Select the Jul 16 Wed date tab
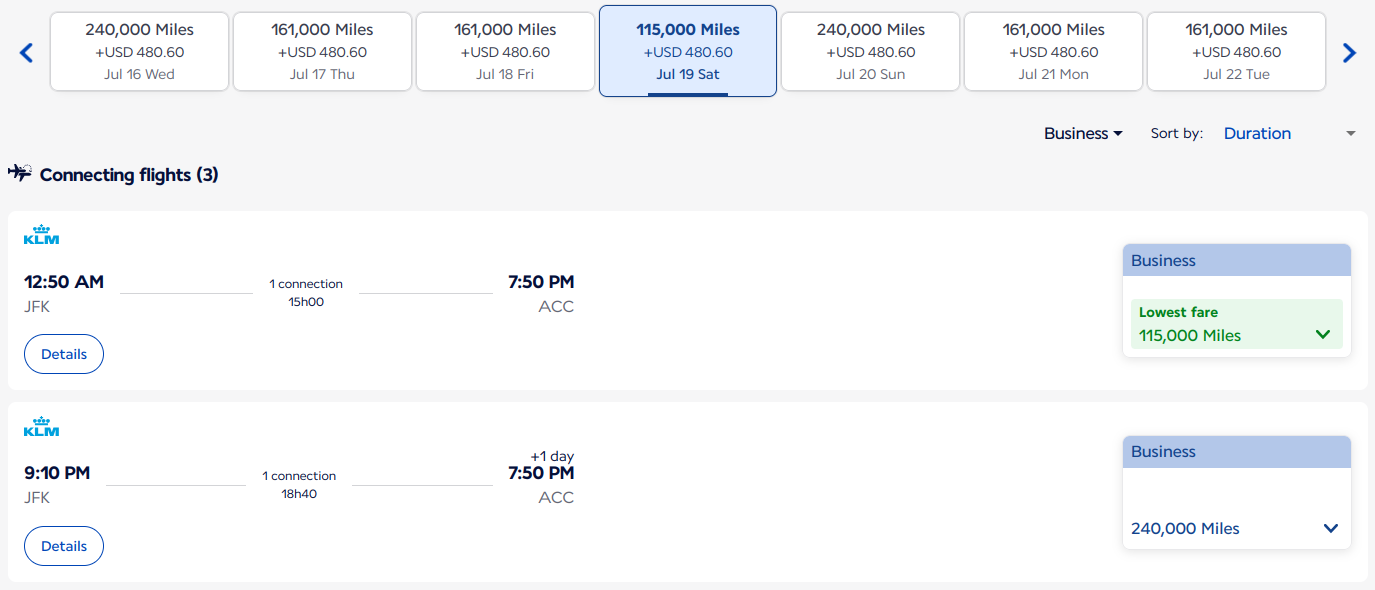The width and height of the screenshot is (1375, 590). pos(140,52)
